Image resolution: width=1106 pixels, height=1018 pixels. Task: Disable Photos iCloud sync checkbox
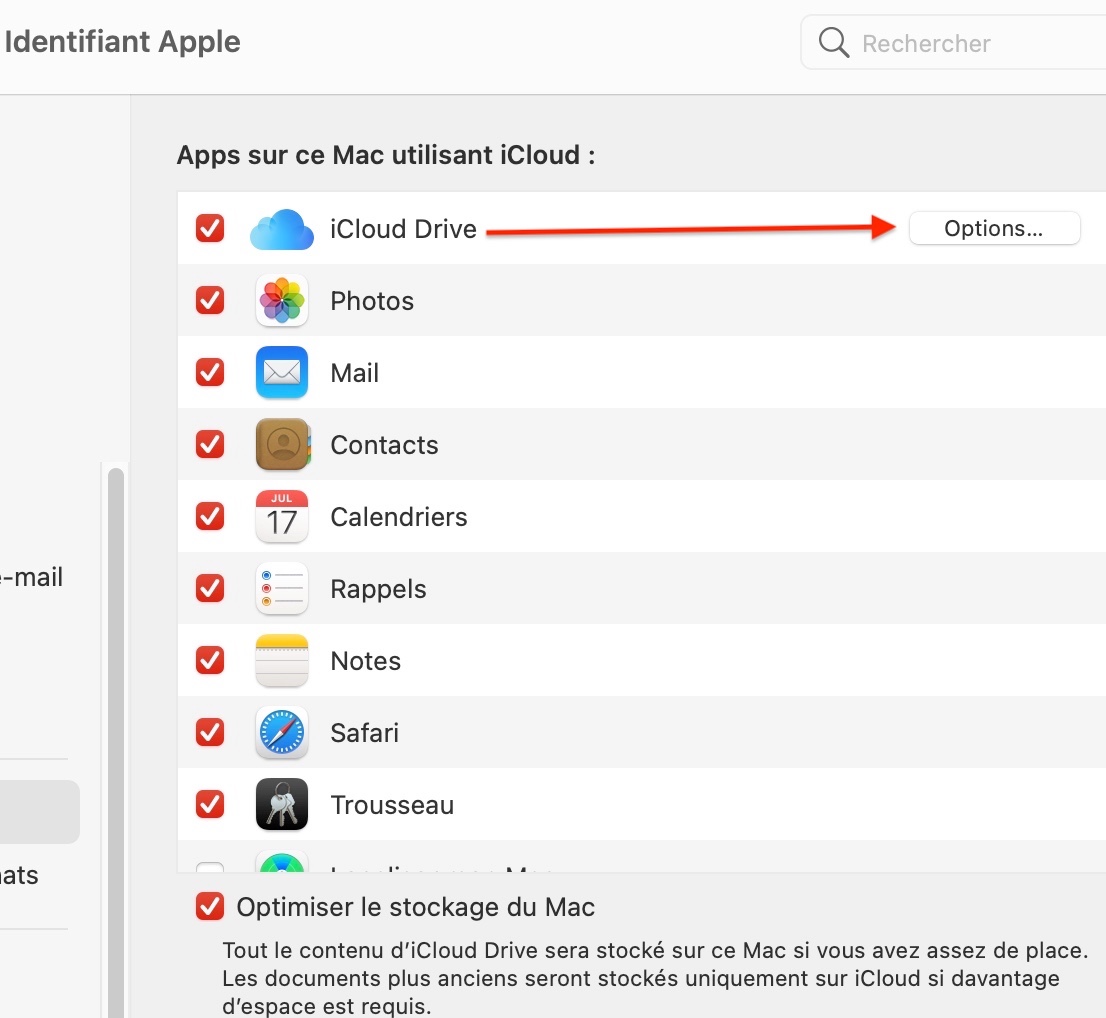point(210,301)
